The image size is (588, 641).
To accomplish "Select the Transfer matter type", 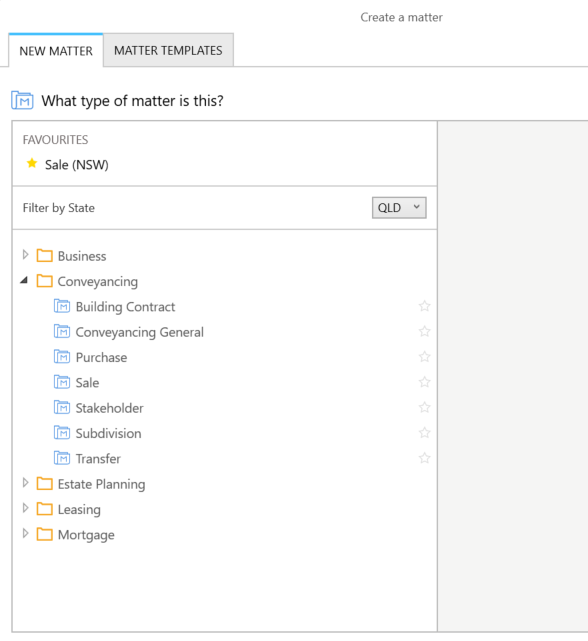I will coord(98,459).
